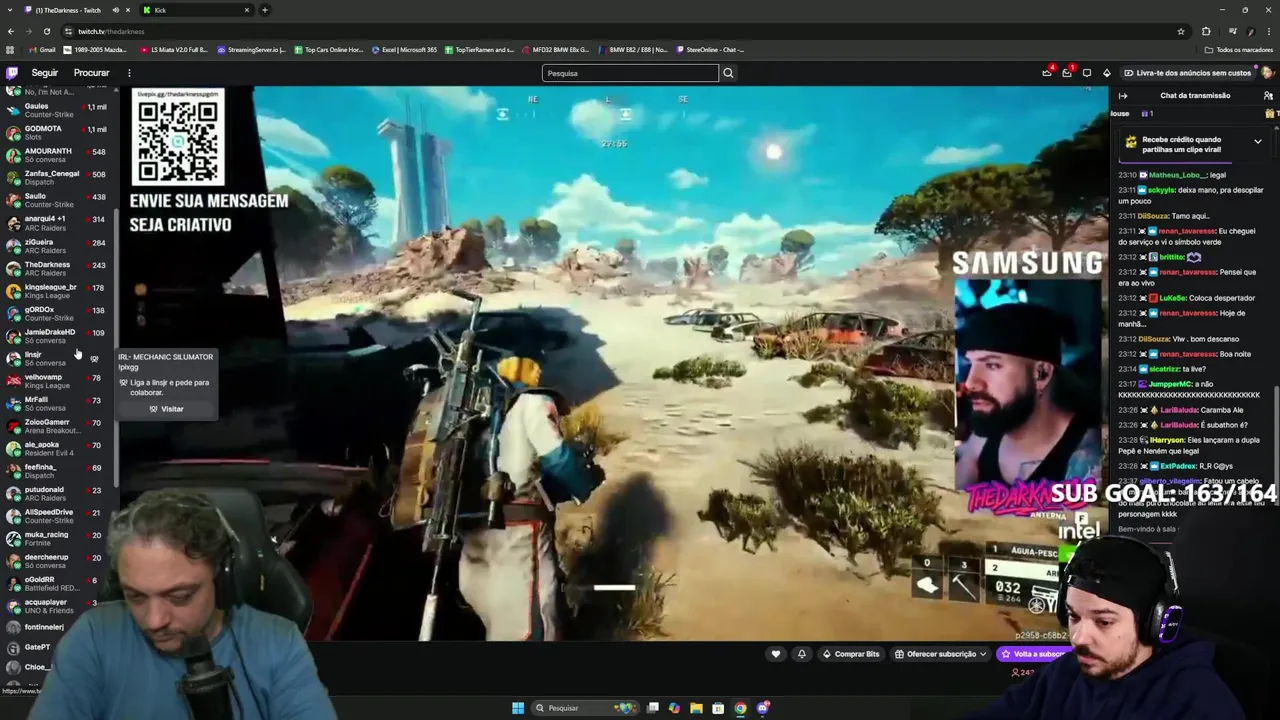Click the Get Bits diamond icon
The height and width of the screenshot is (720, 1280).
tap(1106, 73)
